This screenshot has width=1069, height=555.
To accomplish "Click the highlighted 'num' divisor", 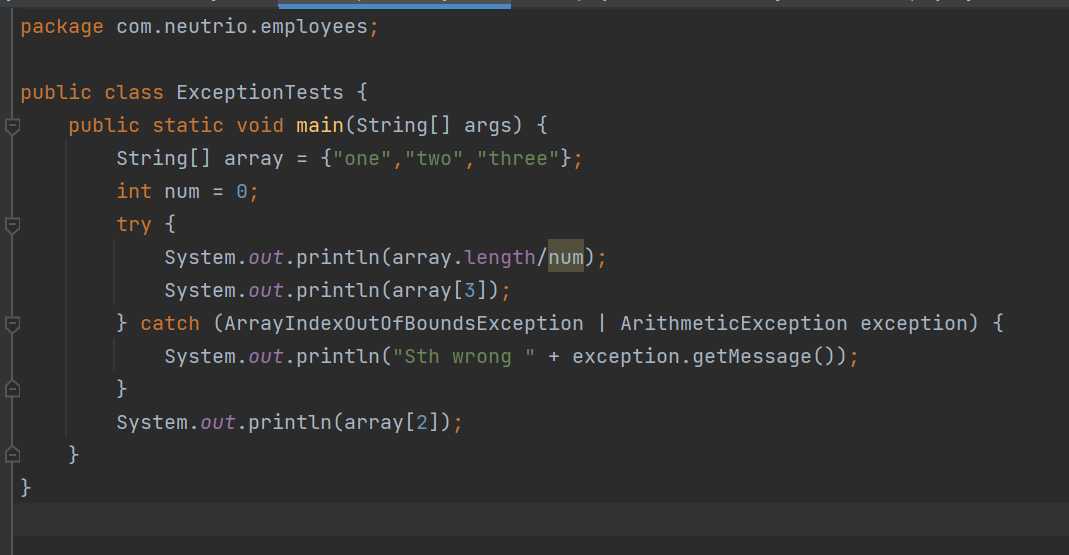I will click(x=566, y=257).
